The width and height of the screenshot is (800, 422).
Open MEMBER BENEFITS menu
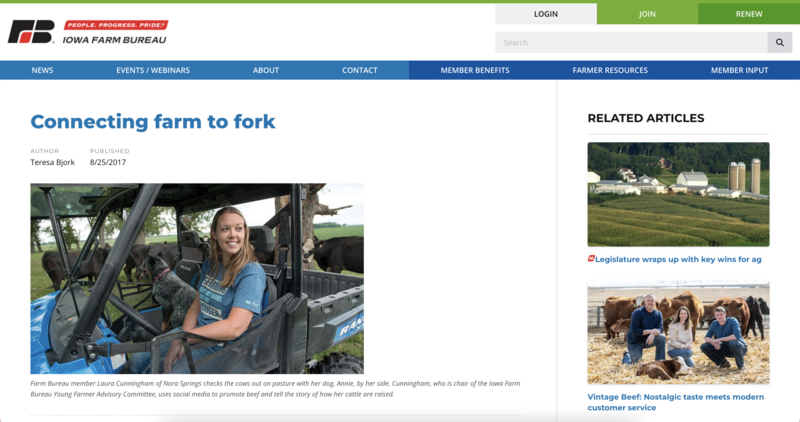pos(475,70)
